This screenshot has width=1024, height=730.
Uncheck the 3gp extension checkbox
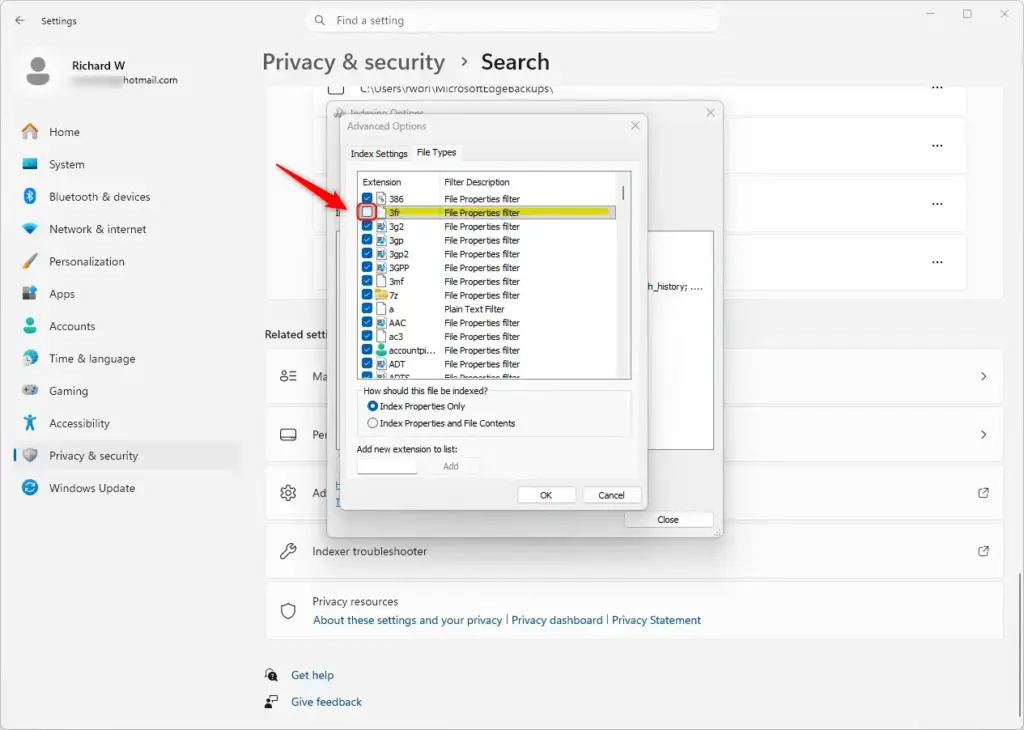click(x=367, y=240)
